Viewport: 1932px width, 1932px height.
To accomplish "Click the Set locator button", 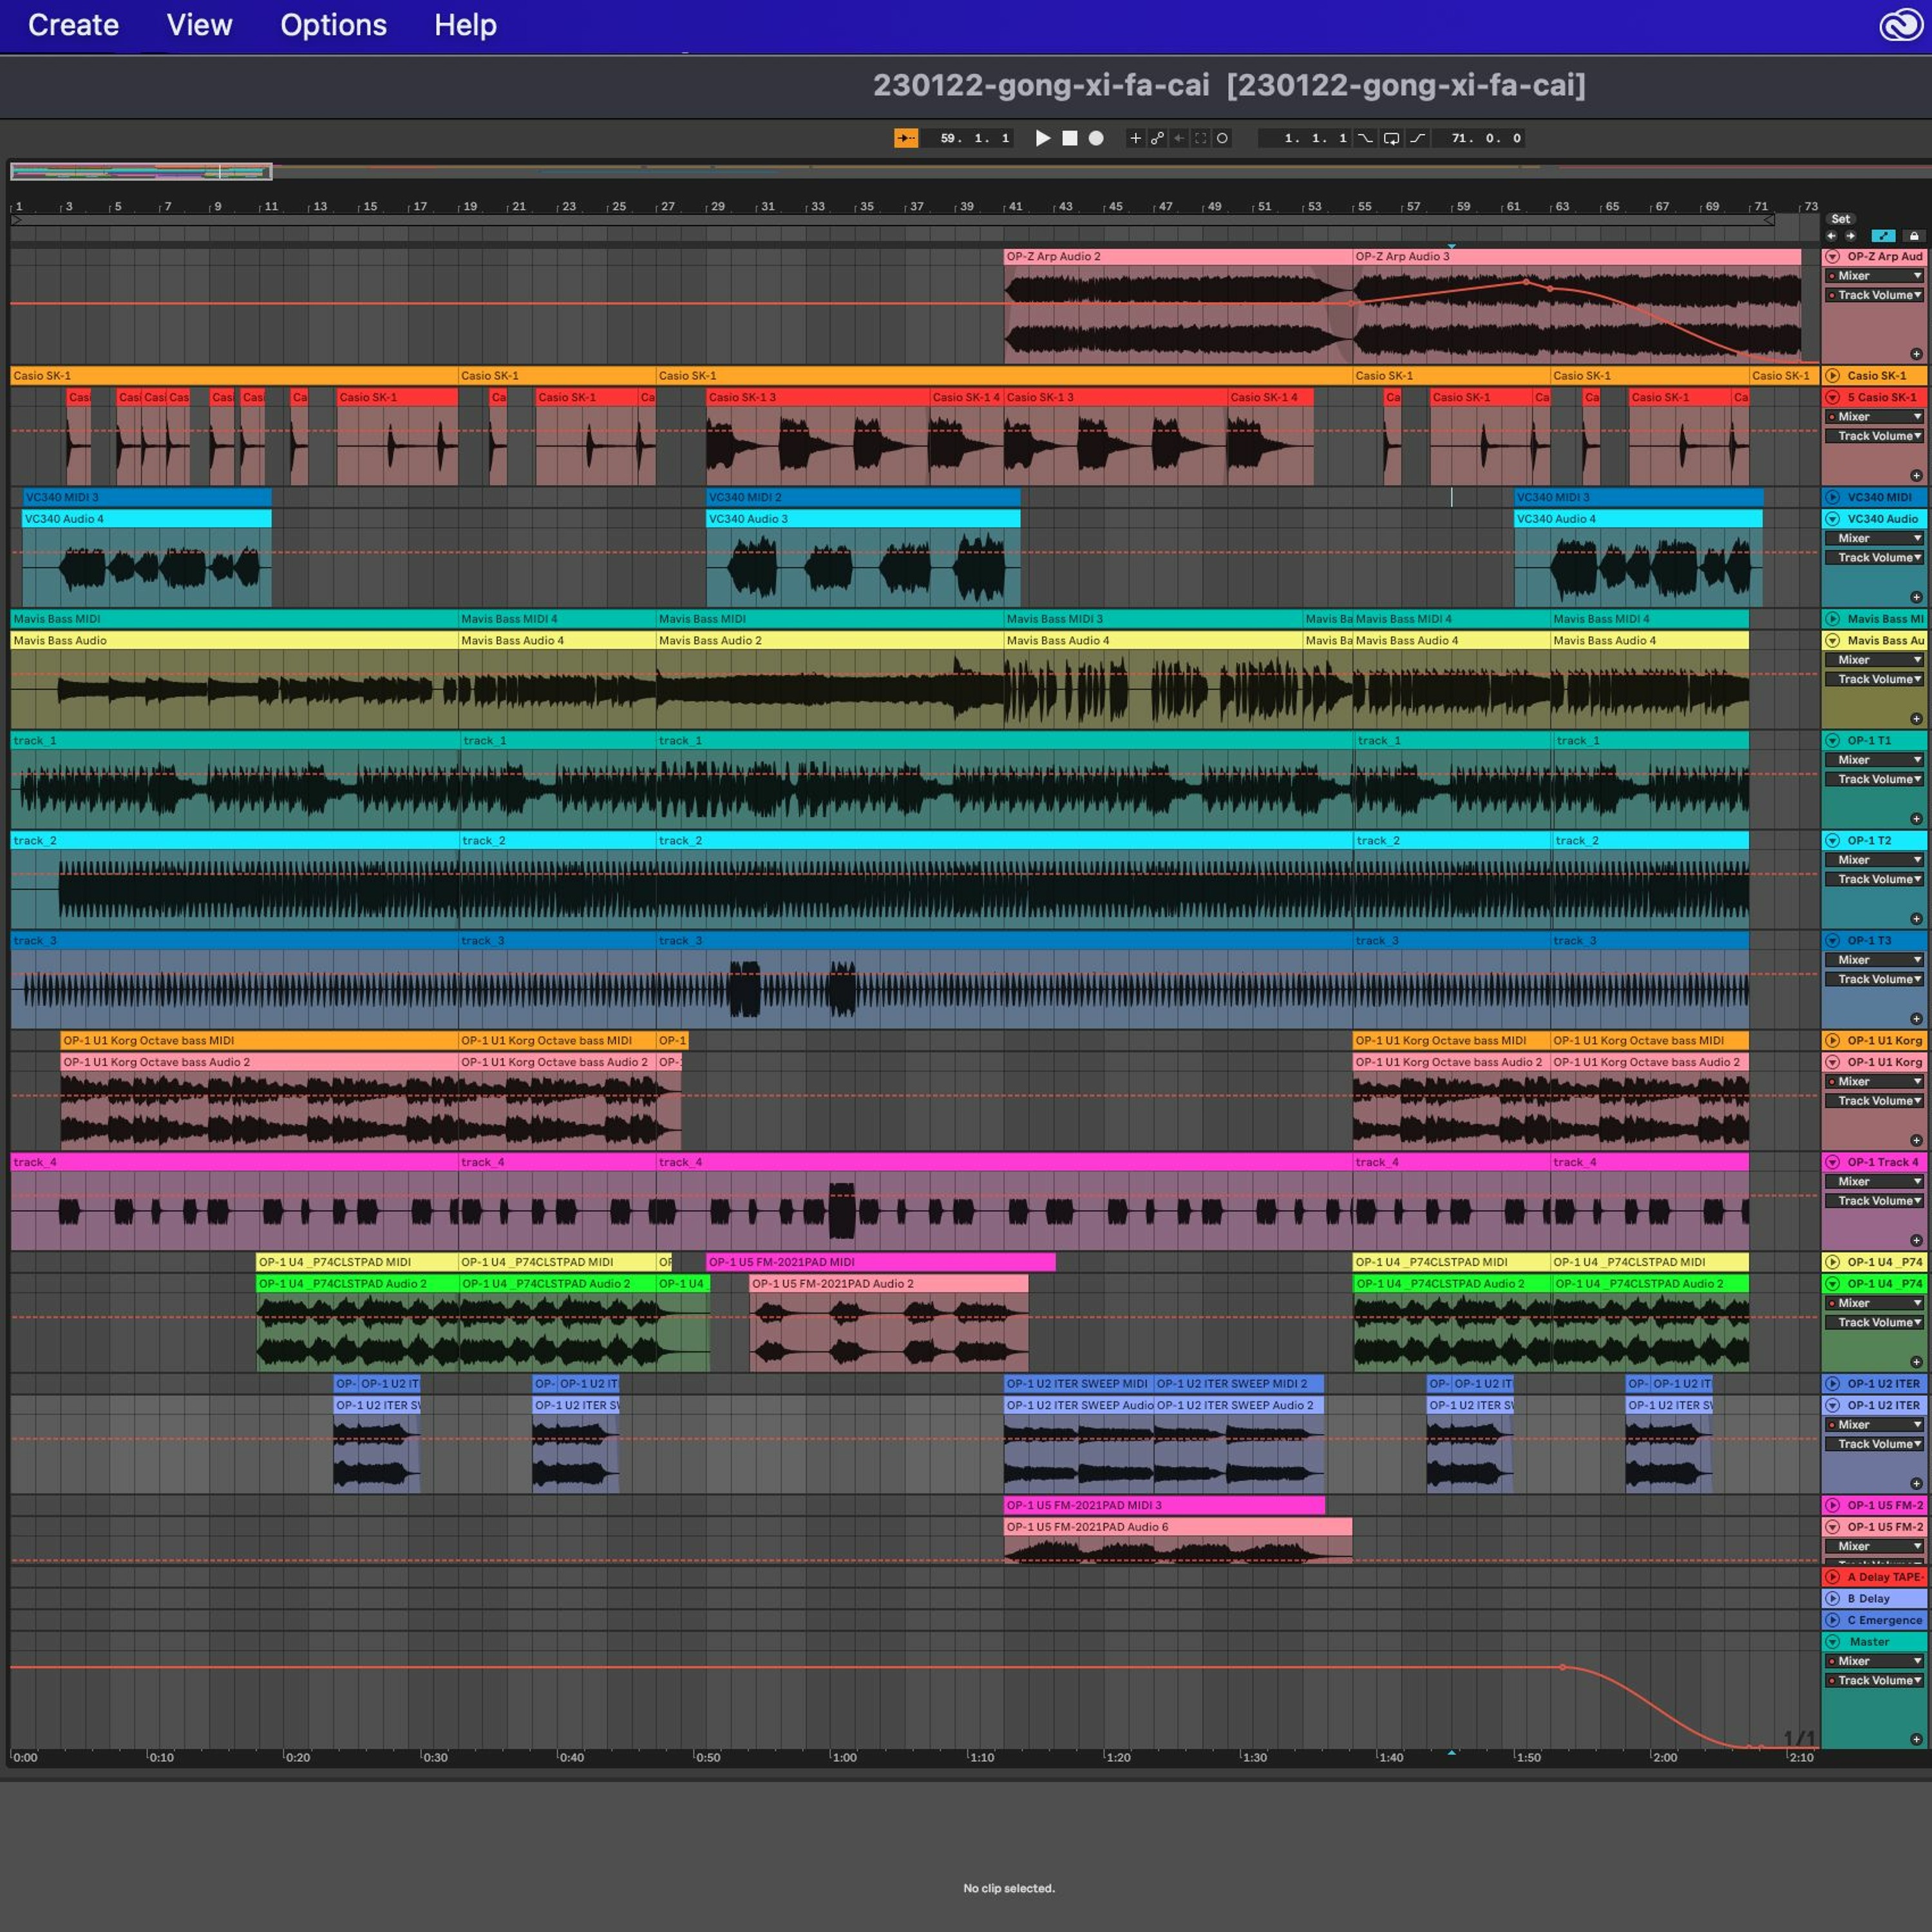I will [1840, 219].
